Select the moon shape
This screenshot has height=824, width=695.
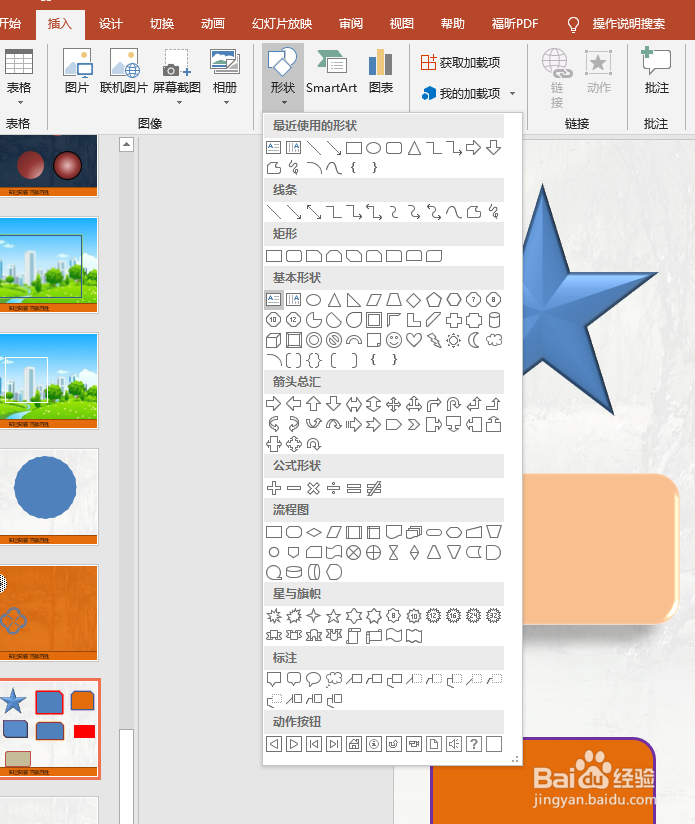tap(474, 340)
